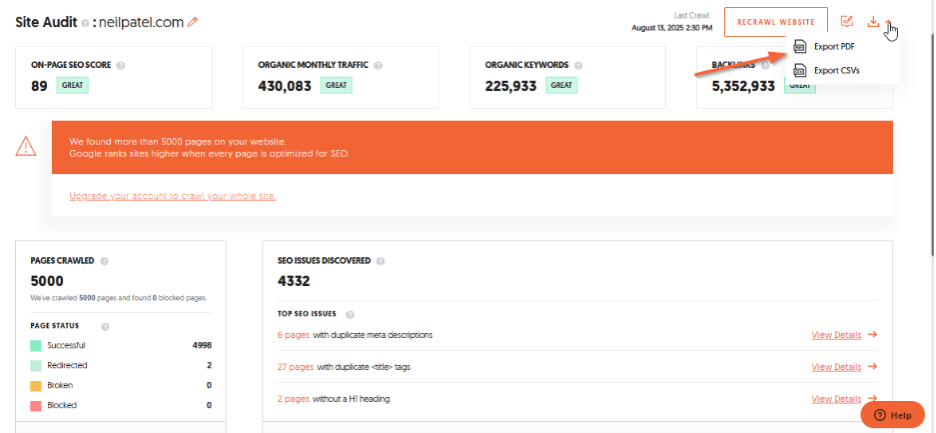Click the help icon beside Page Status
The height and width of the screenshot is (433, 936).
pyautogui.click(x=105, y=327)
